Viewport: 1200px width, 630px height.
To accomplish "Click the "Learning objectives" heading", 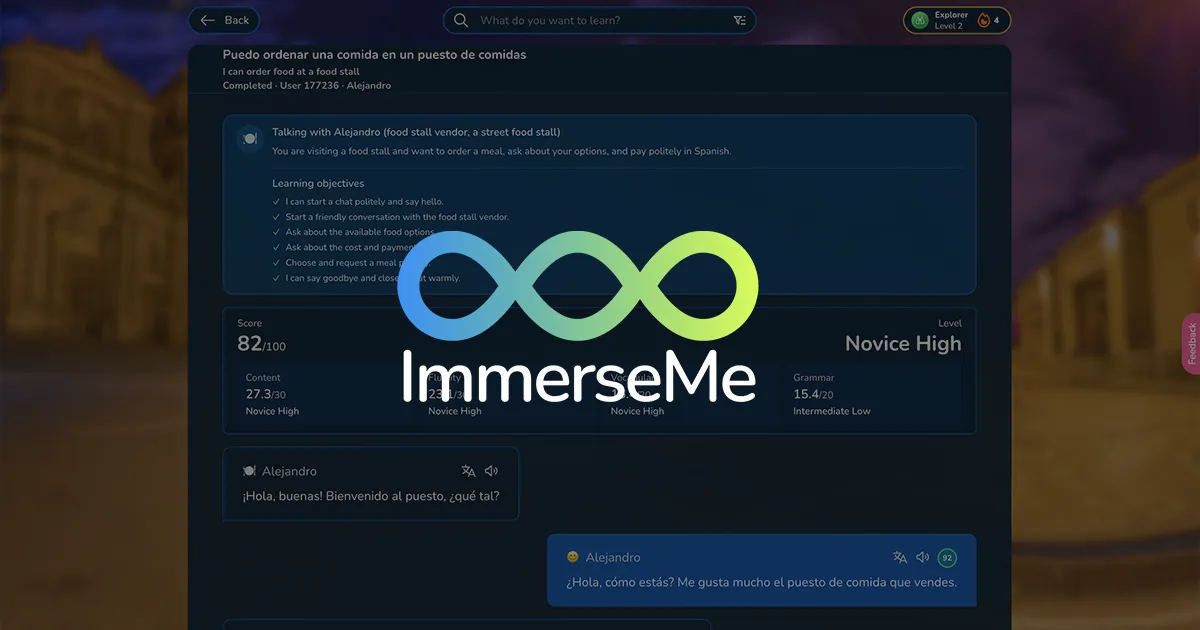I will (x=318, y=183).
